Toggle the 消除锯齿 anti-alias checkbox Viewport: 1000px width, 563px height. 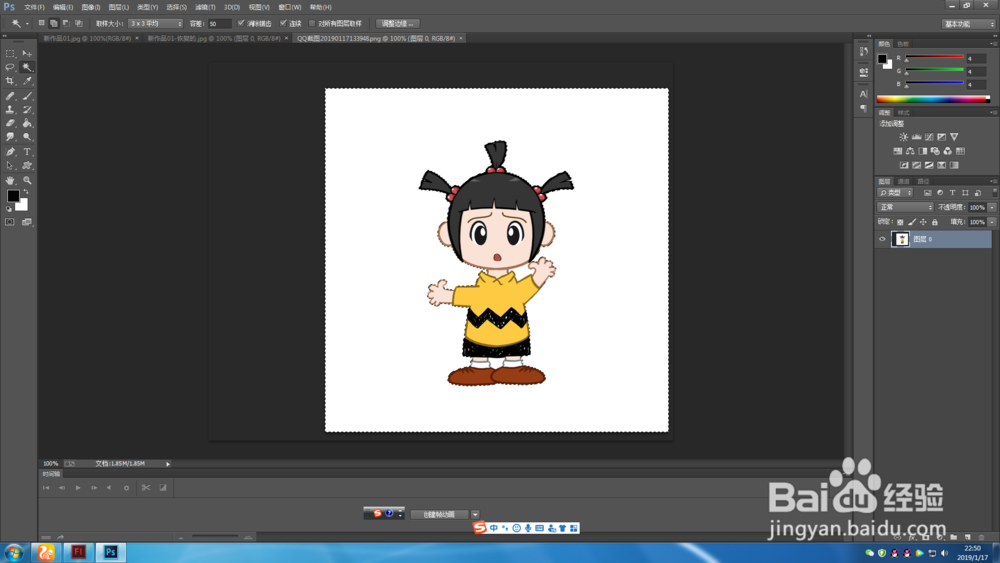point(241,23)
